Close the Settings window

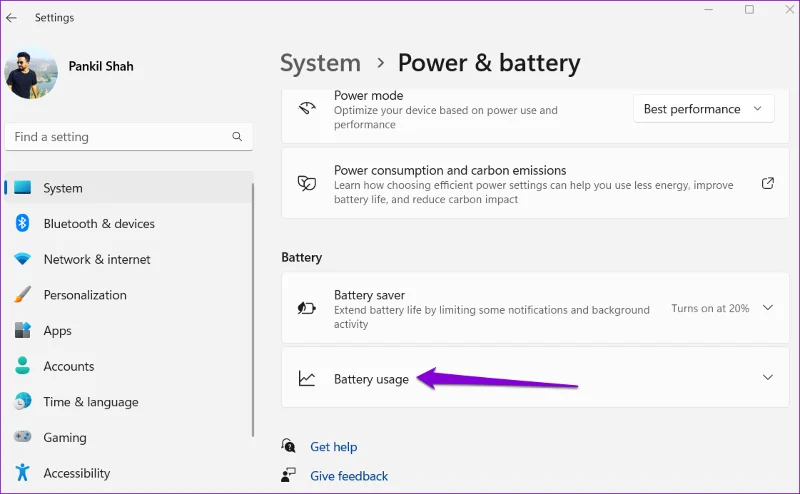(789, 10)
